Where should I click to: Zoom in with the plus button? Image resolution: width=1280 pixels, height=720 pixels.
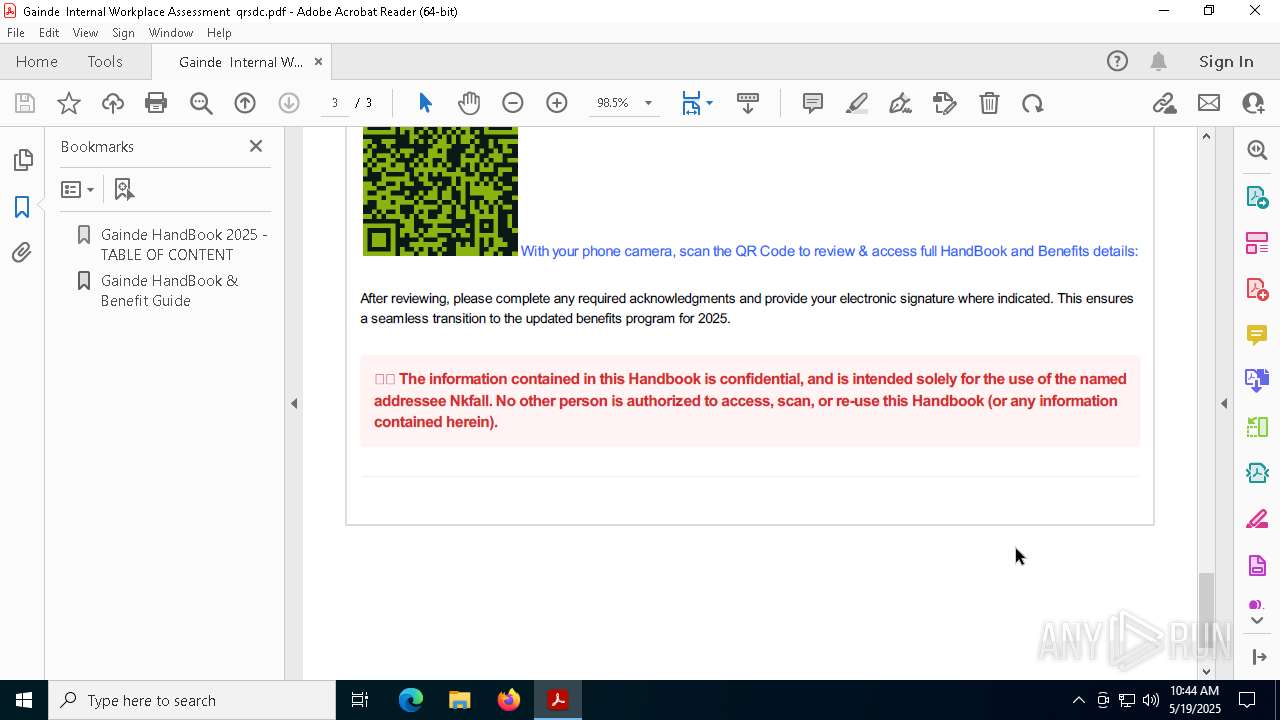557,103
